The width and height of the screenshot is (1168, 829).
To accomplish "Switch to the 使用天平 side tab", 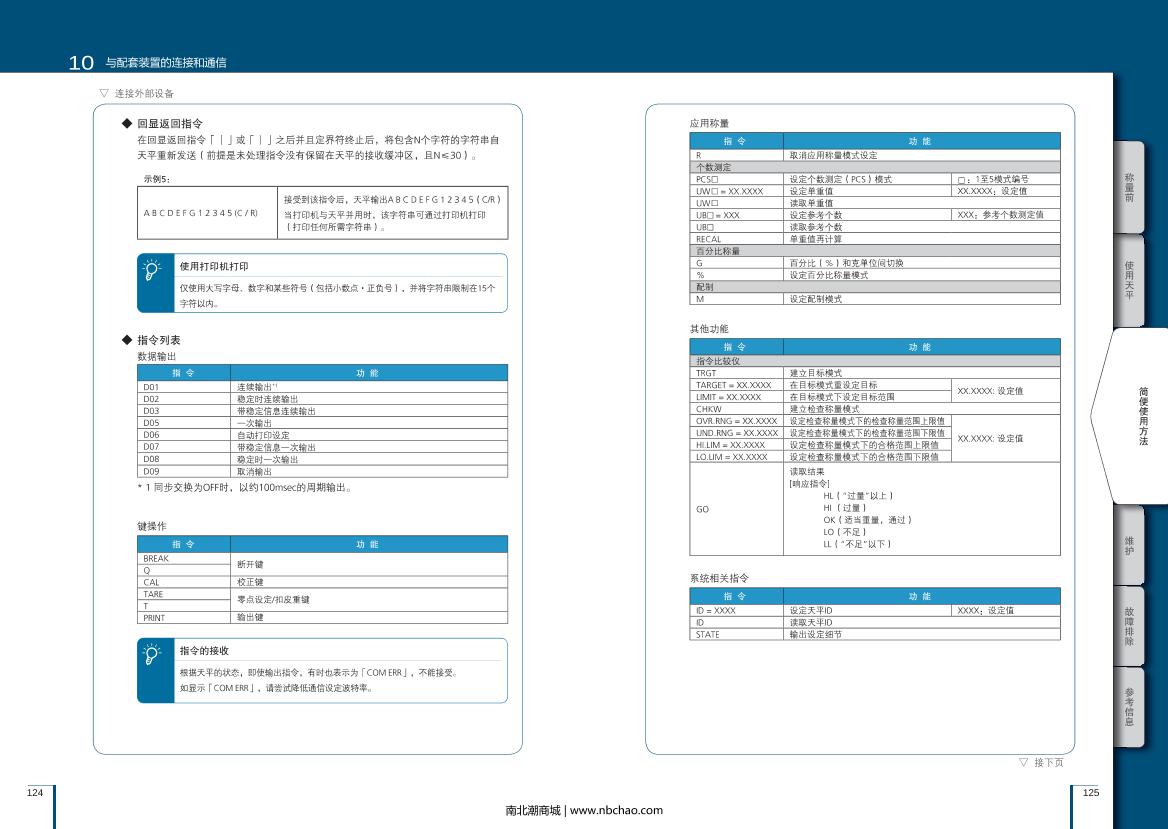I will (x=1129, y=280).
